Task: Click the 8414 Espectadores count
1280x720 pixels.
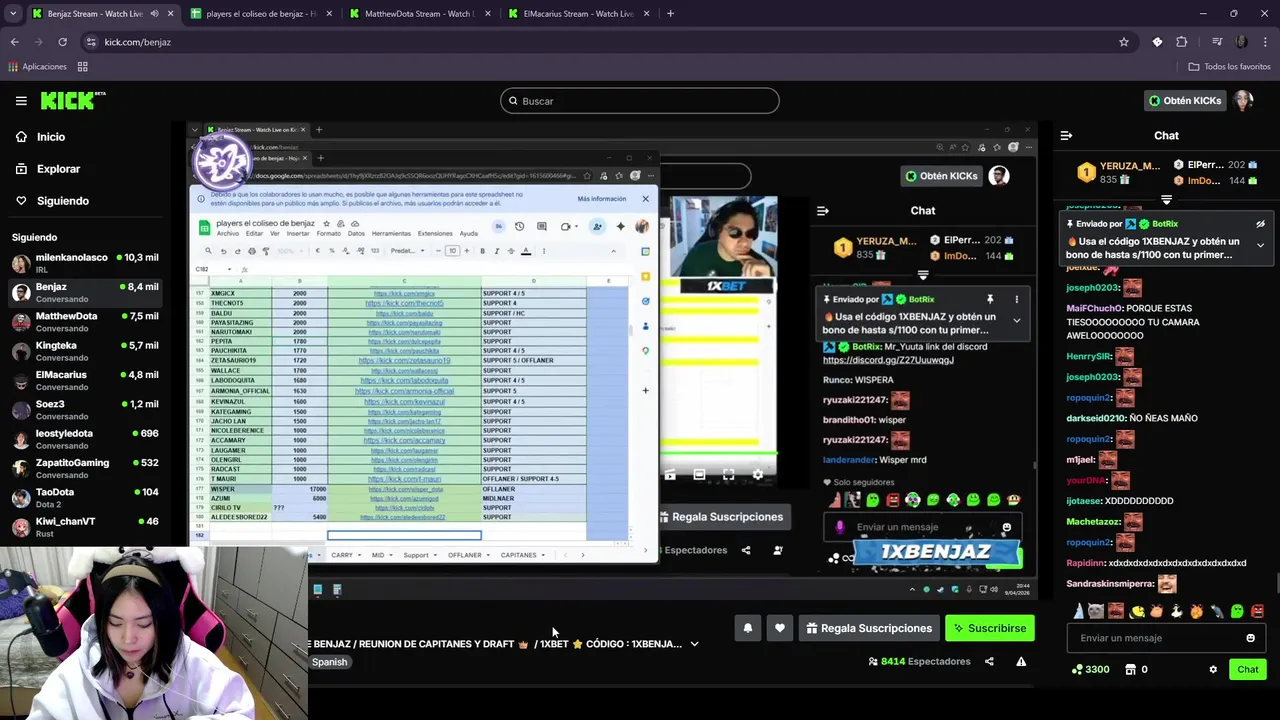Action: pos(919,661)
